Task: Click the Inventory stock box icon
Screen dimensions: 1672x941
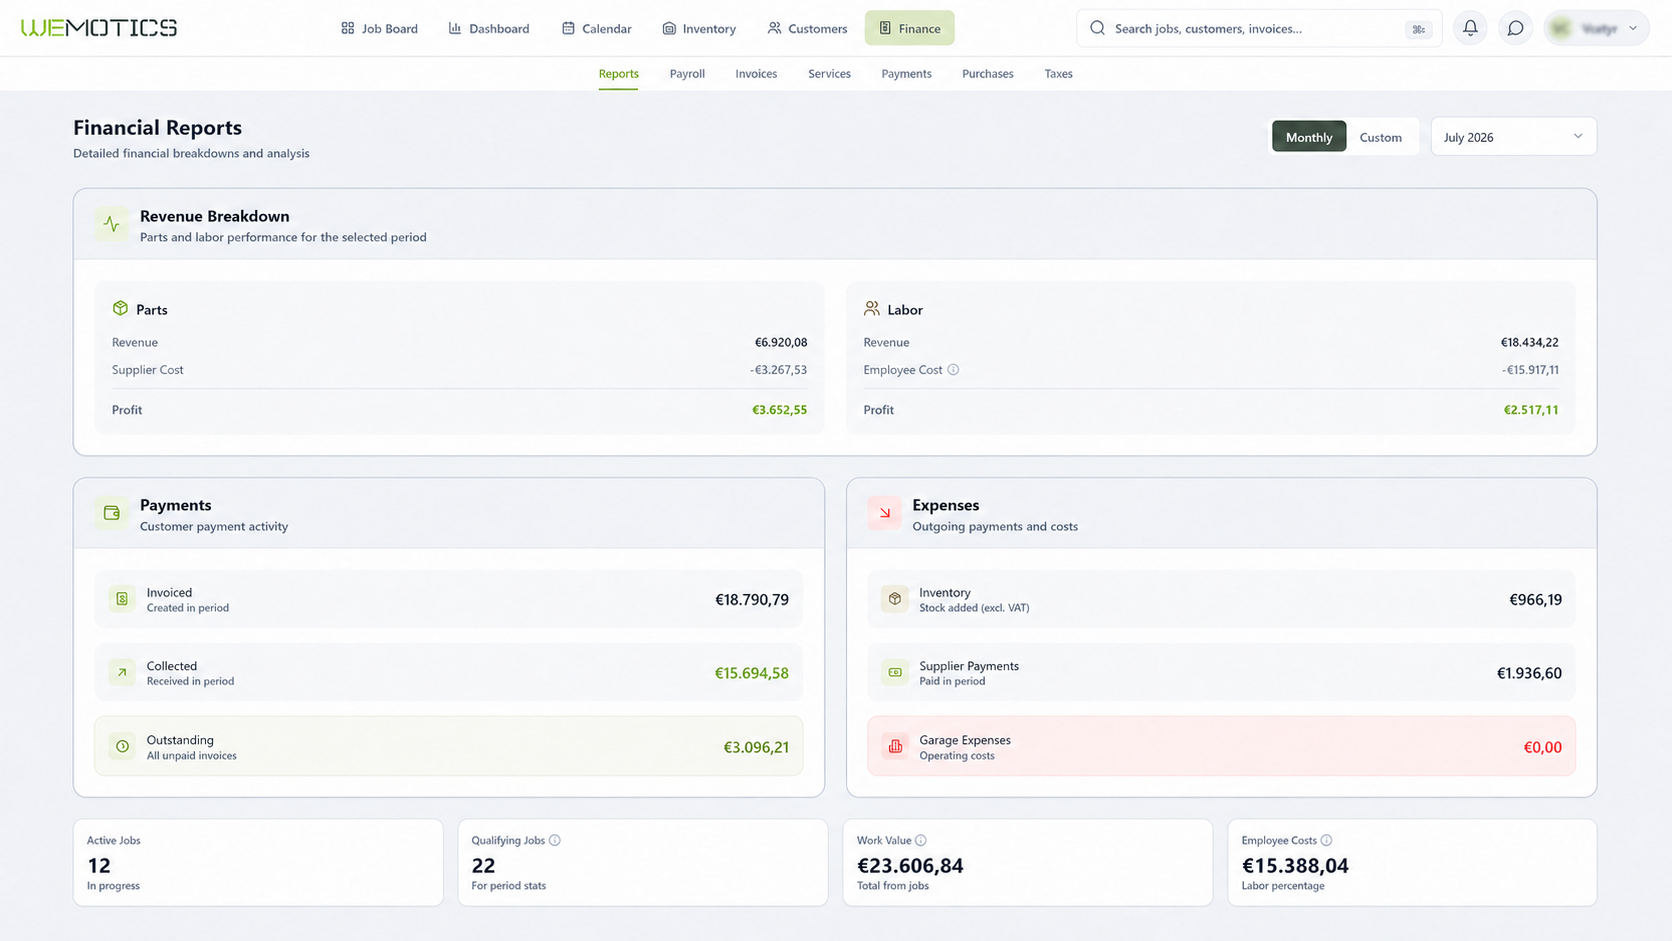Action: [895, 599]
